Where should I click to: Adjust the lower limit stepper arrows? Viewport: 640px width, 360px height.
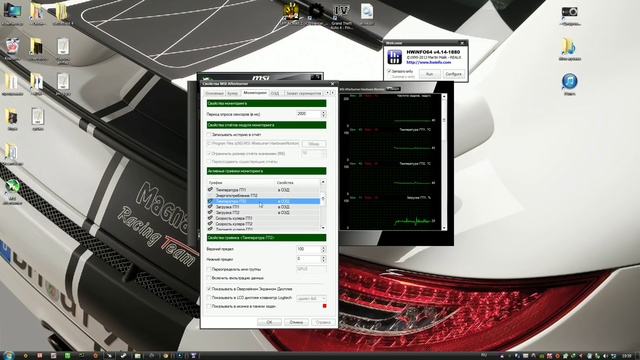[324, 259]
